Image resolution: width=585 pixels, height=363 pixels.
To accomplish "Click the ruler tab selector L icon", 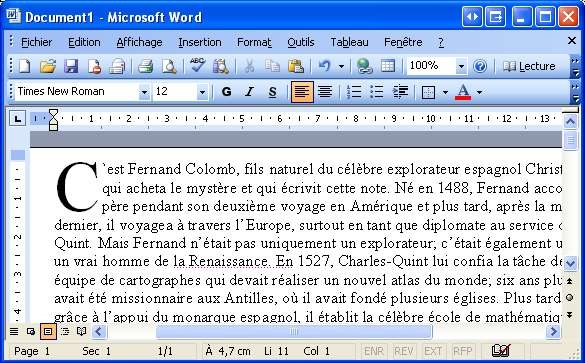I will pyautogui.click(x=17, y=119).
